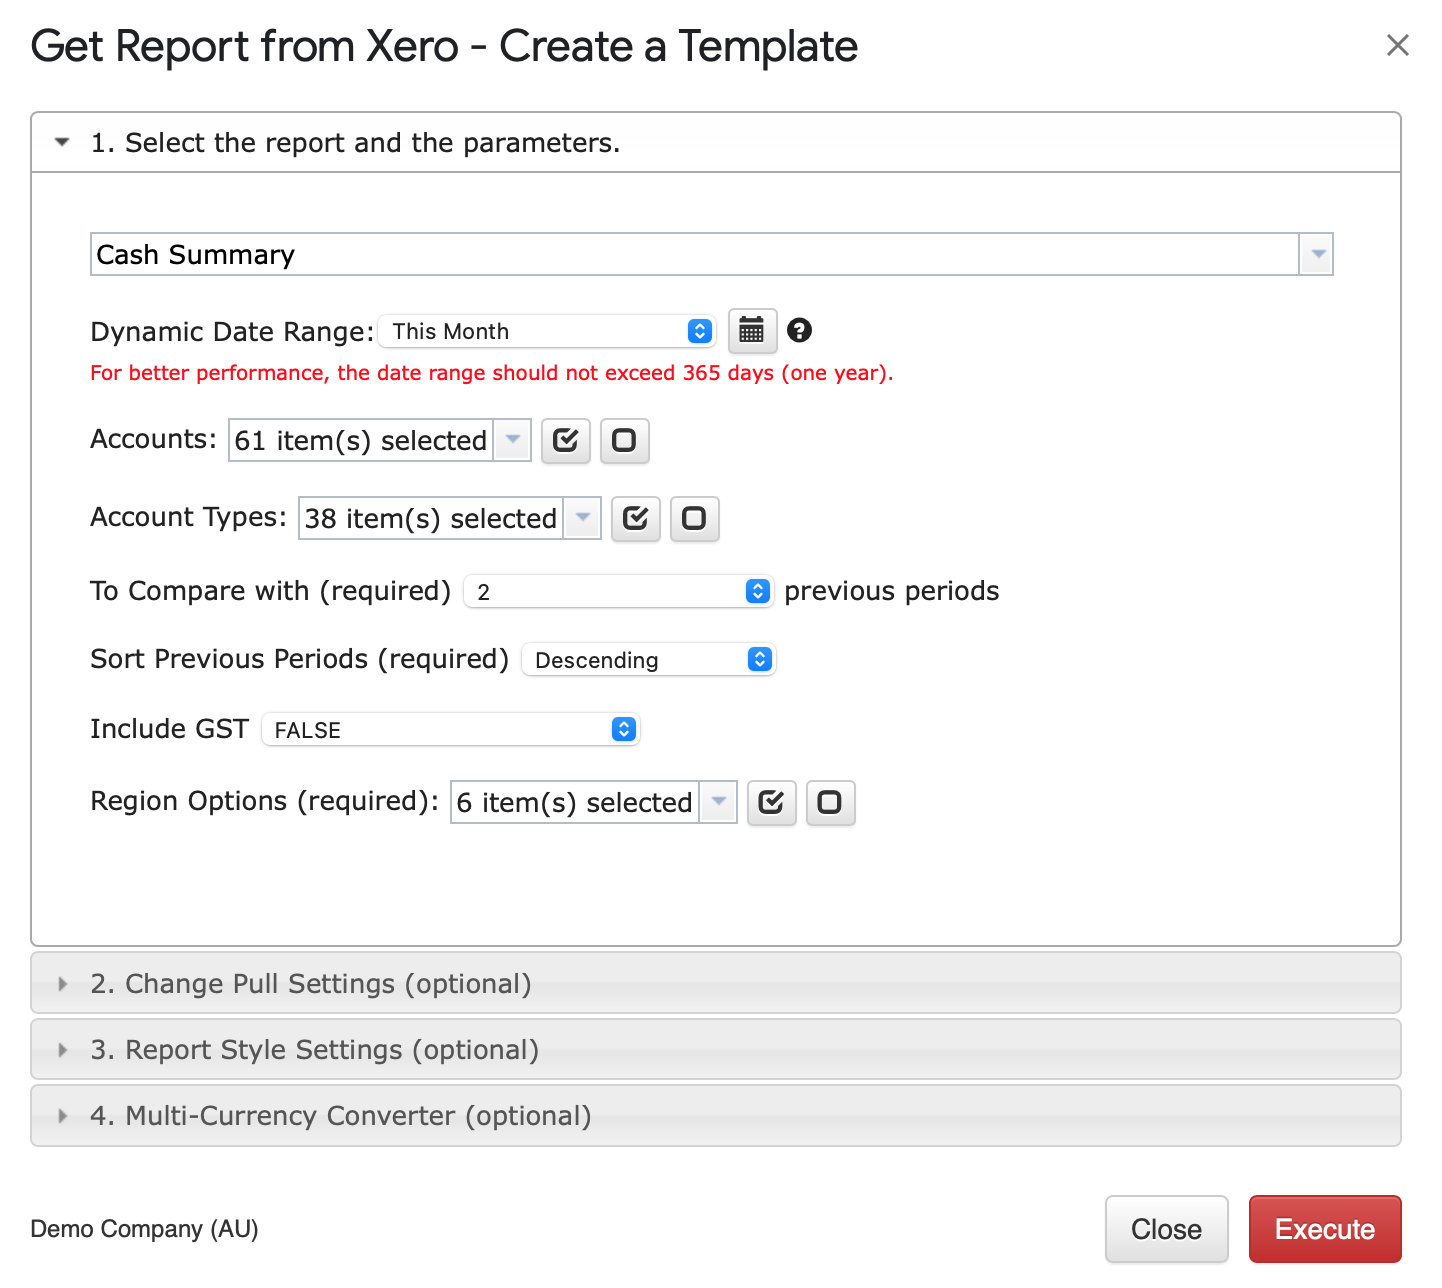Select all Accounts with check icon
The height and width of the screenshot is (1288, 1442).
coord(566,441)
